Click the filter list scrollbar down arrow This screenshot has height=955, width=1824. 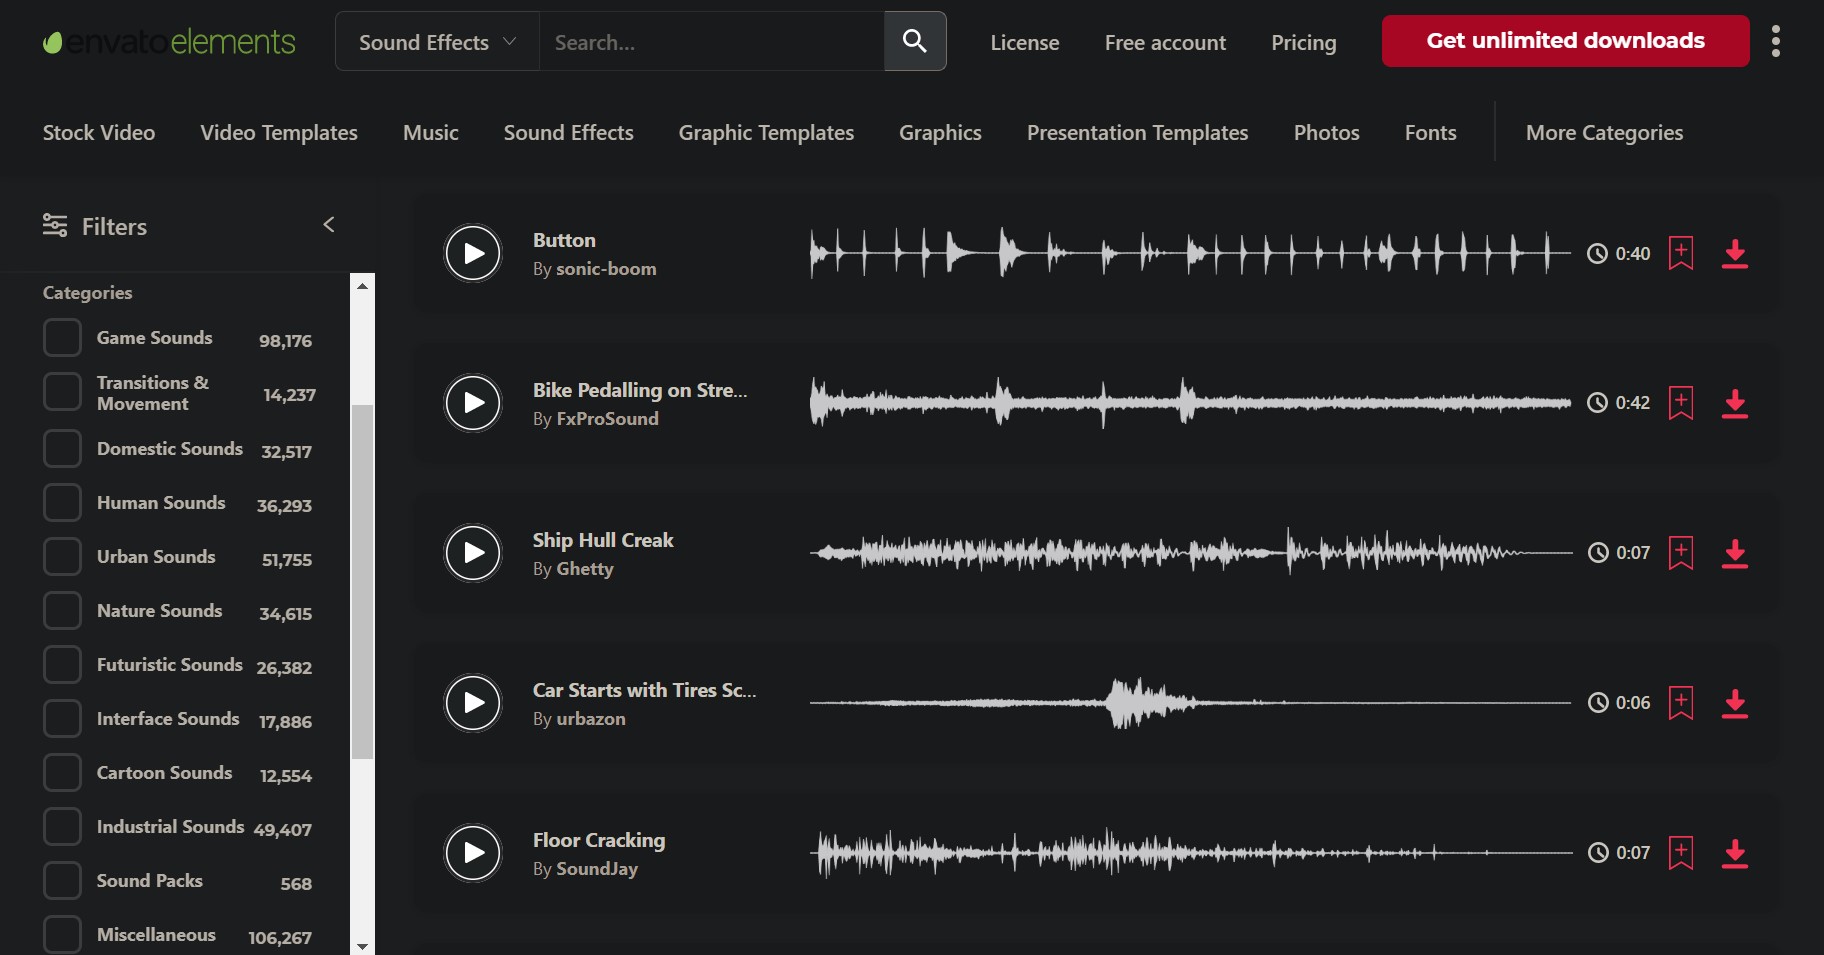[362, 945]
